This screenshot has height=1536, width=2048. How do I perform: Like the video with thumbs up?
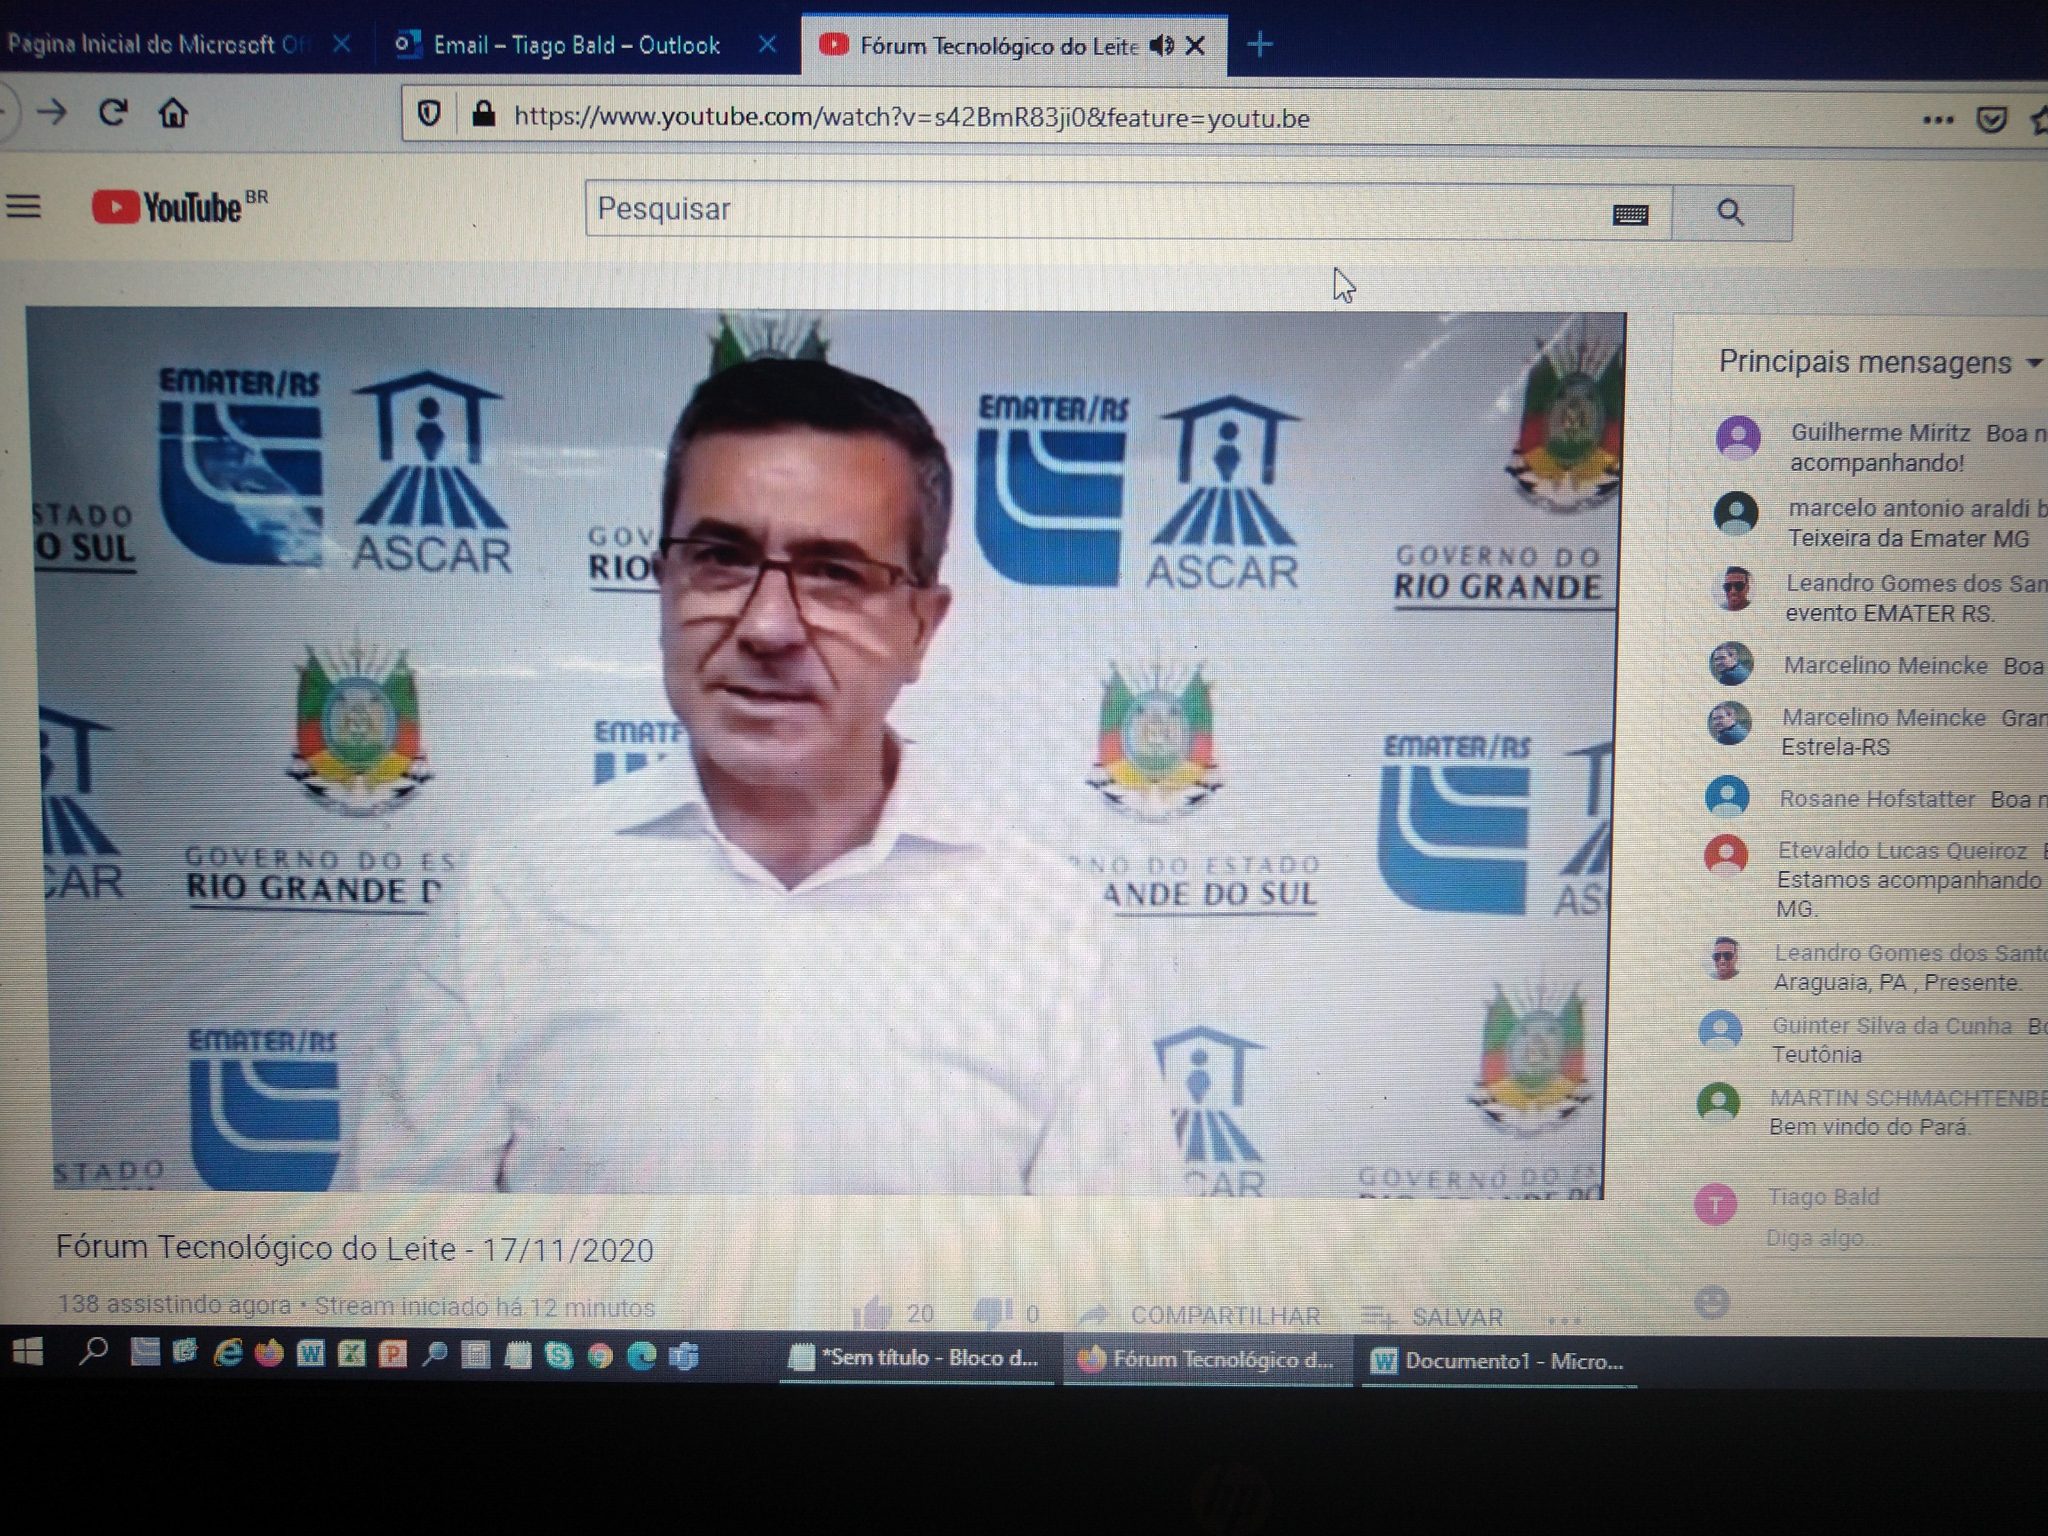point(873,1313)
